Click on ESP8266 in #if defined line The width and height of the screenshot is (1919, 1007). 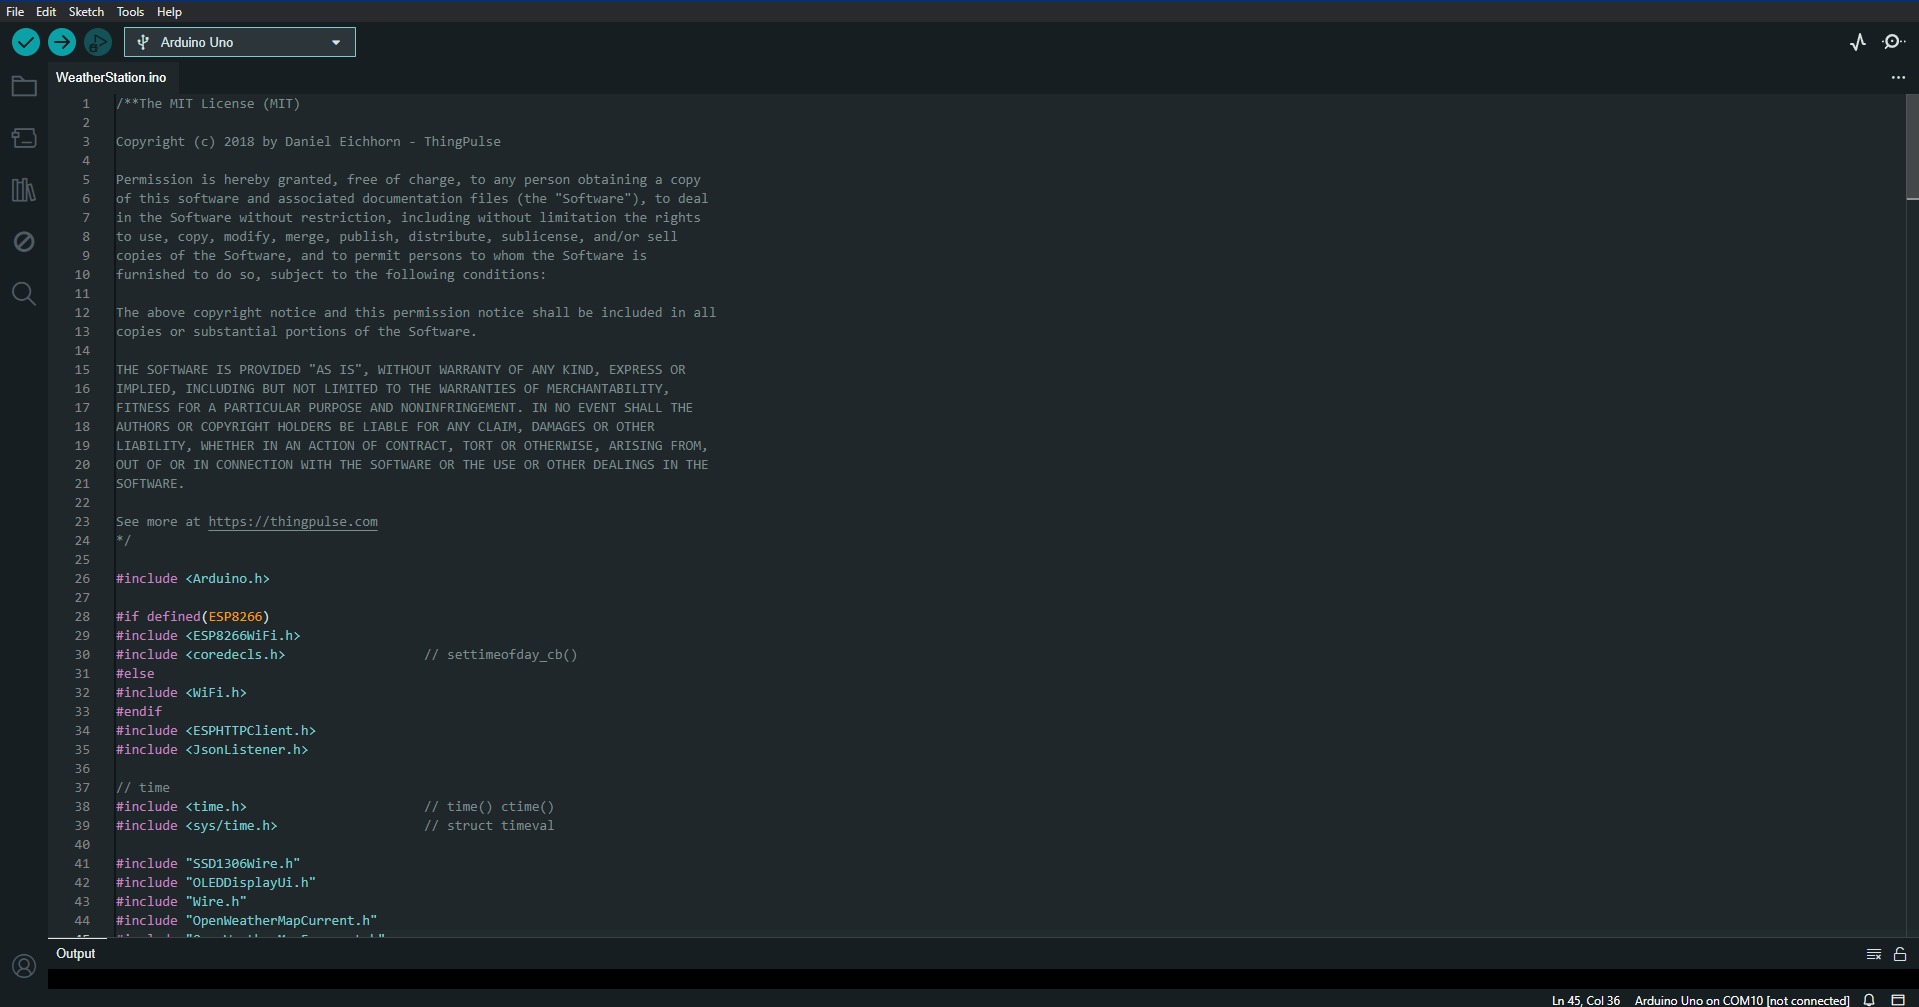(235, 617)
